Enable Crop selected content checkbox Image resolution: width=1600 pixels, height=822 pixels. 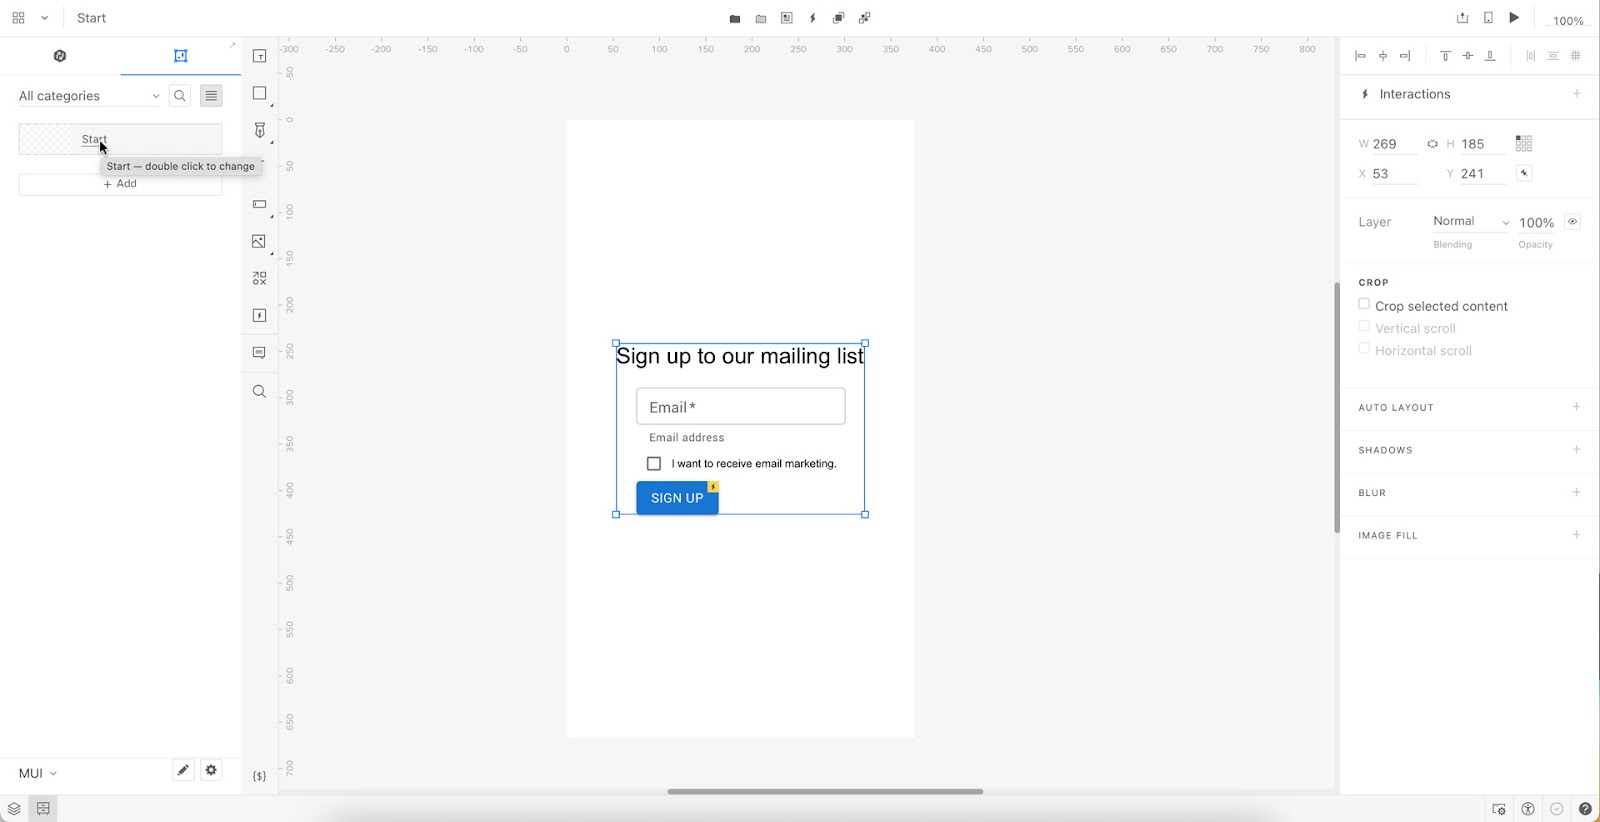(1364, 304)
